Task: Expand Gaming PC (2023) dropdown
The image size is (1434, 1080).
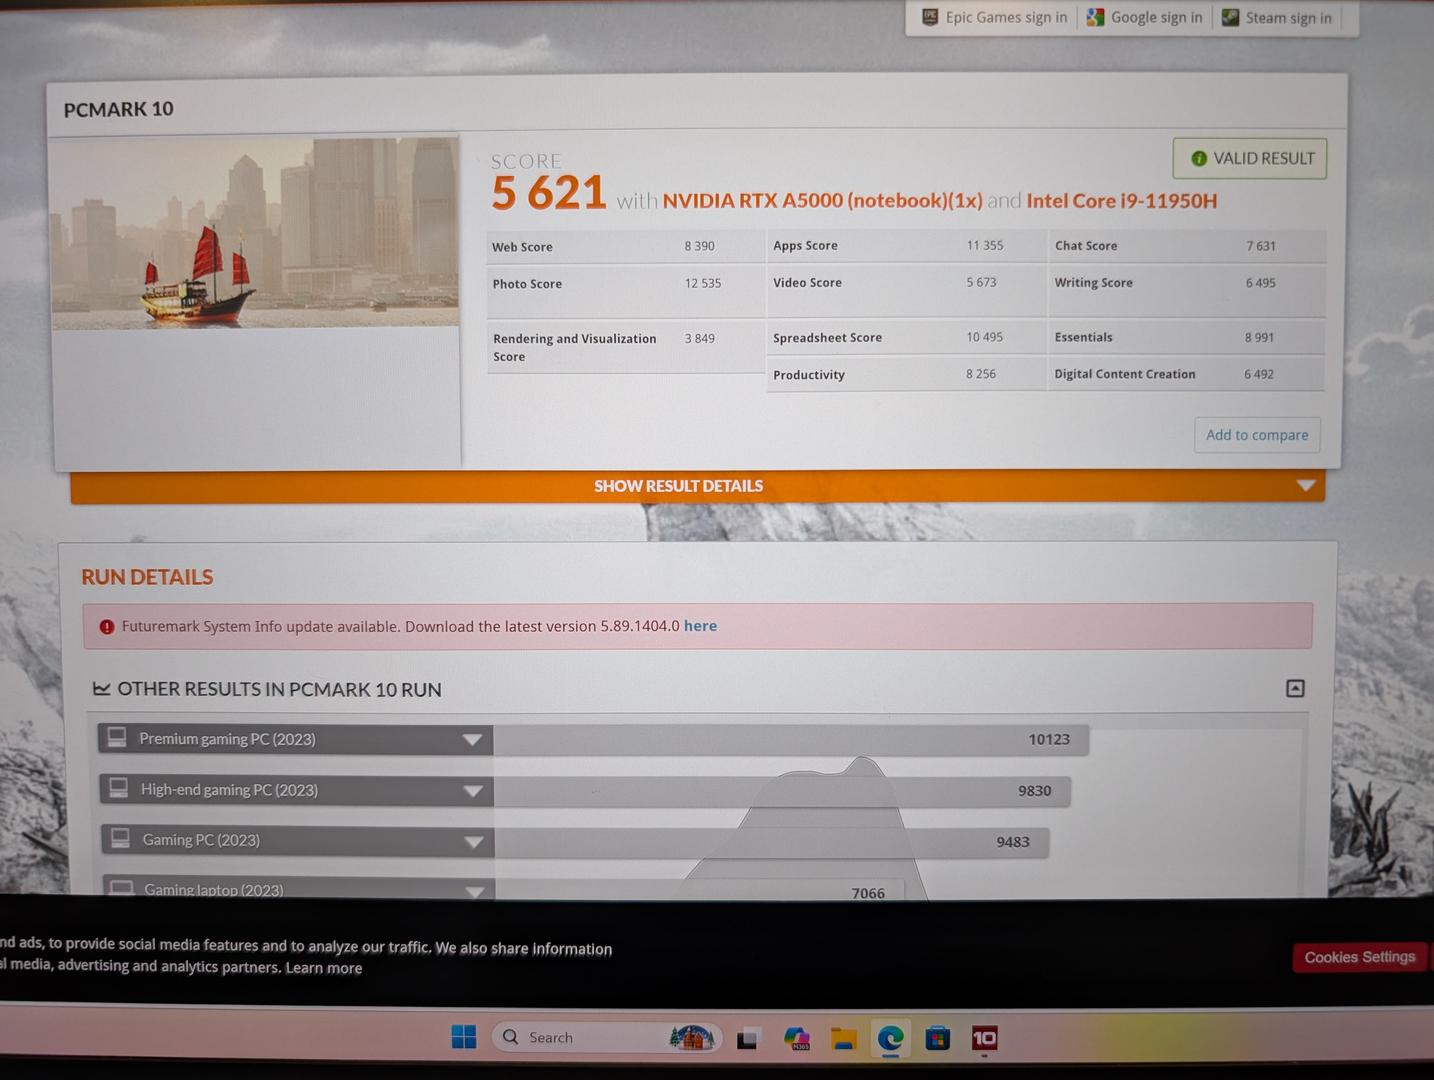Action: 474,842
